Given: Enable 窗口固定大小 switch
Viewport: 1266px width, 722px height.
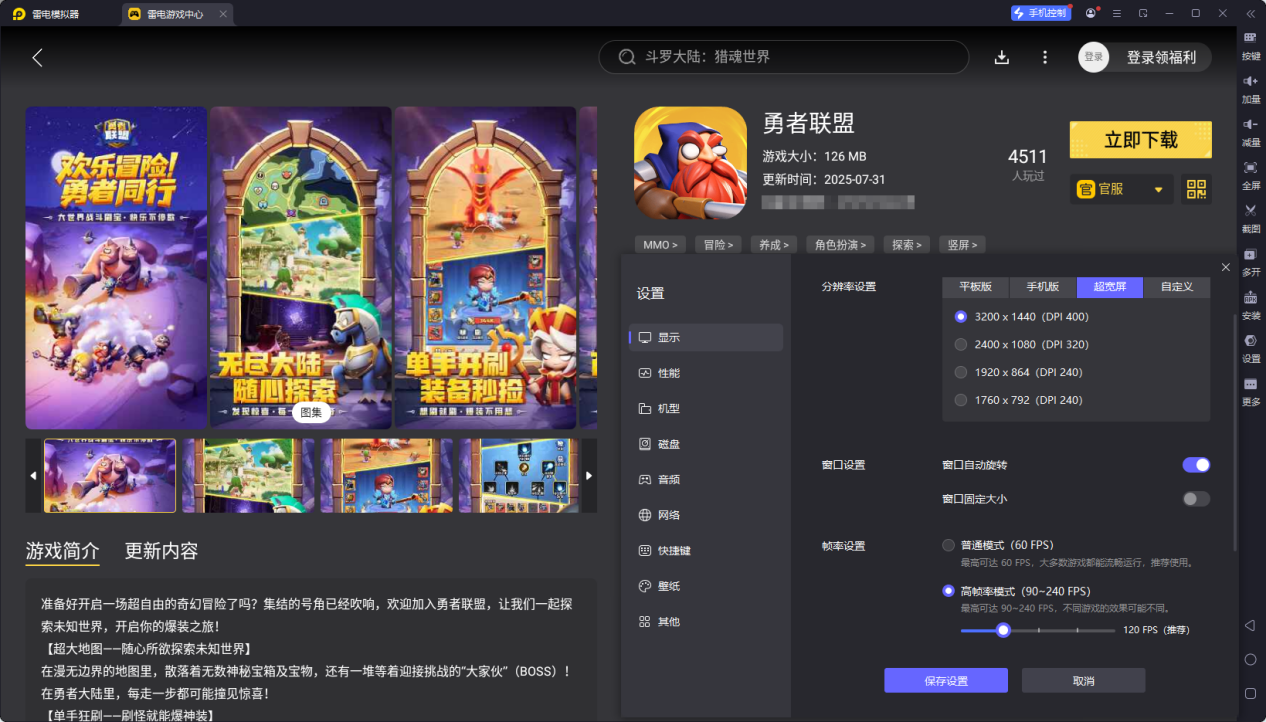Looking at the screenshot, I should click(1196, 499).
